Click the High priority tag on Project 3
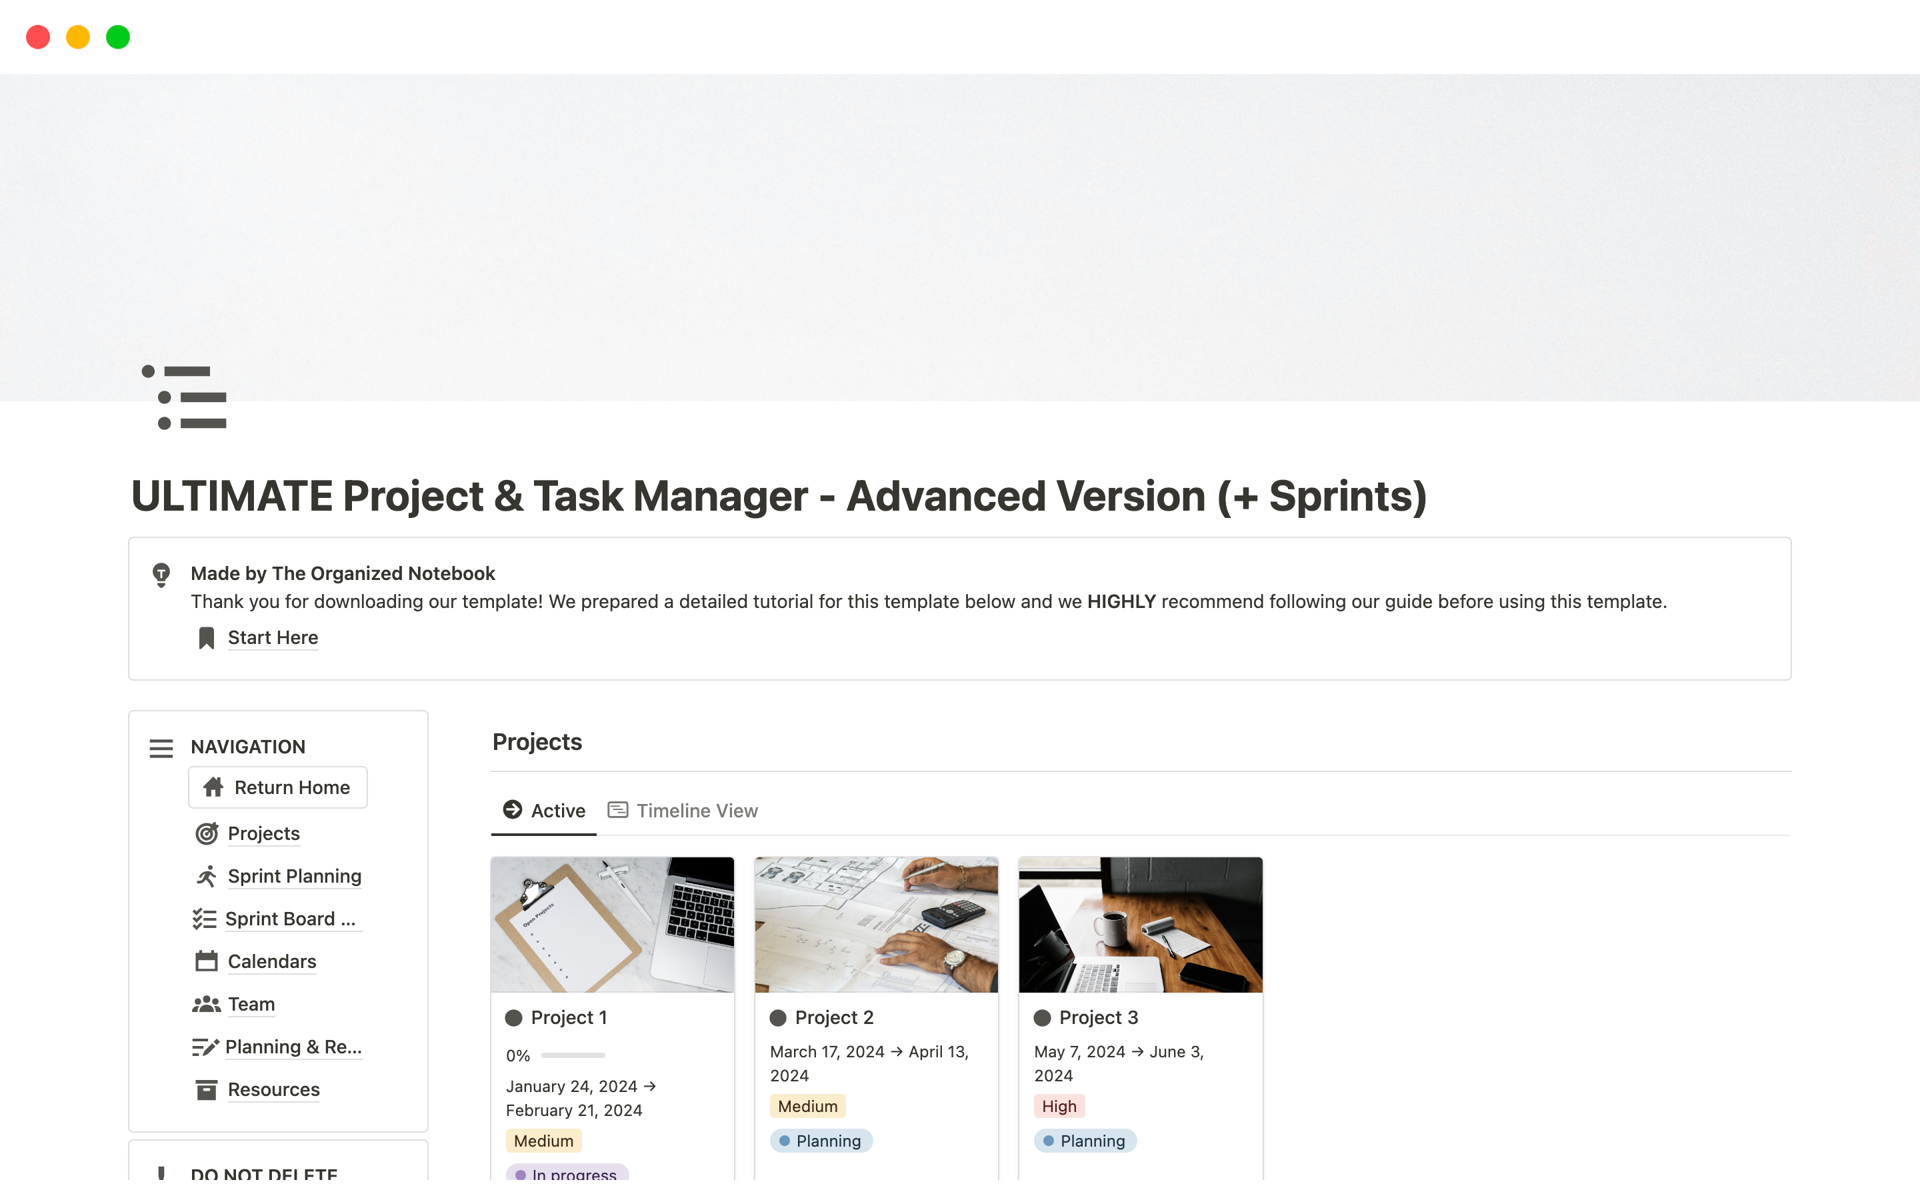This screenshot has height=1200, width=1920. point(1059,1107)
